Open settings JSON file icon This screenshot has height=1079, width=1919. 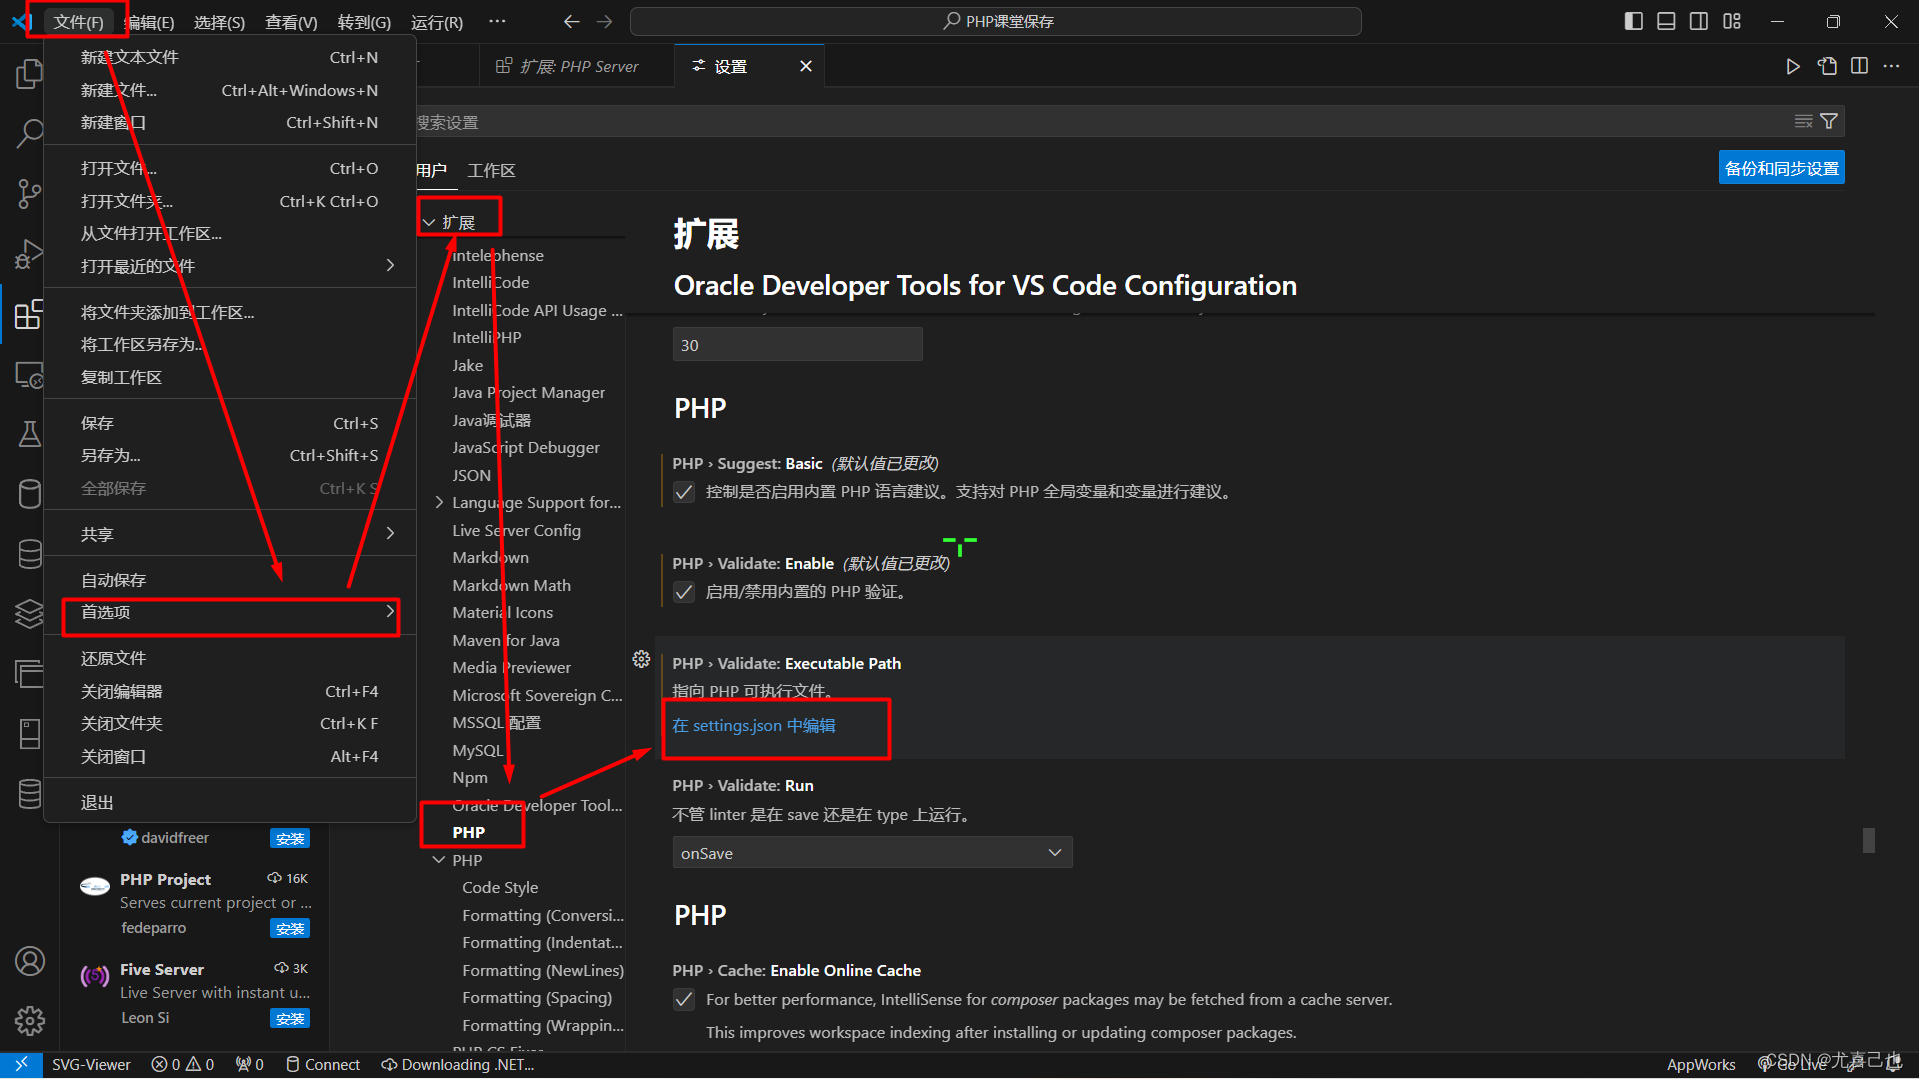[1827, 66]
